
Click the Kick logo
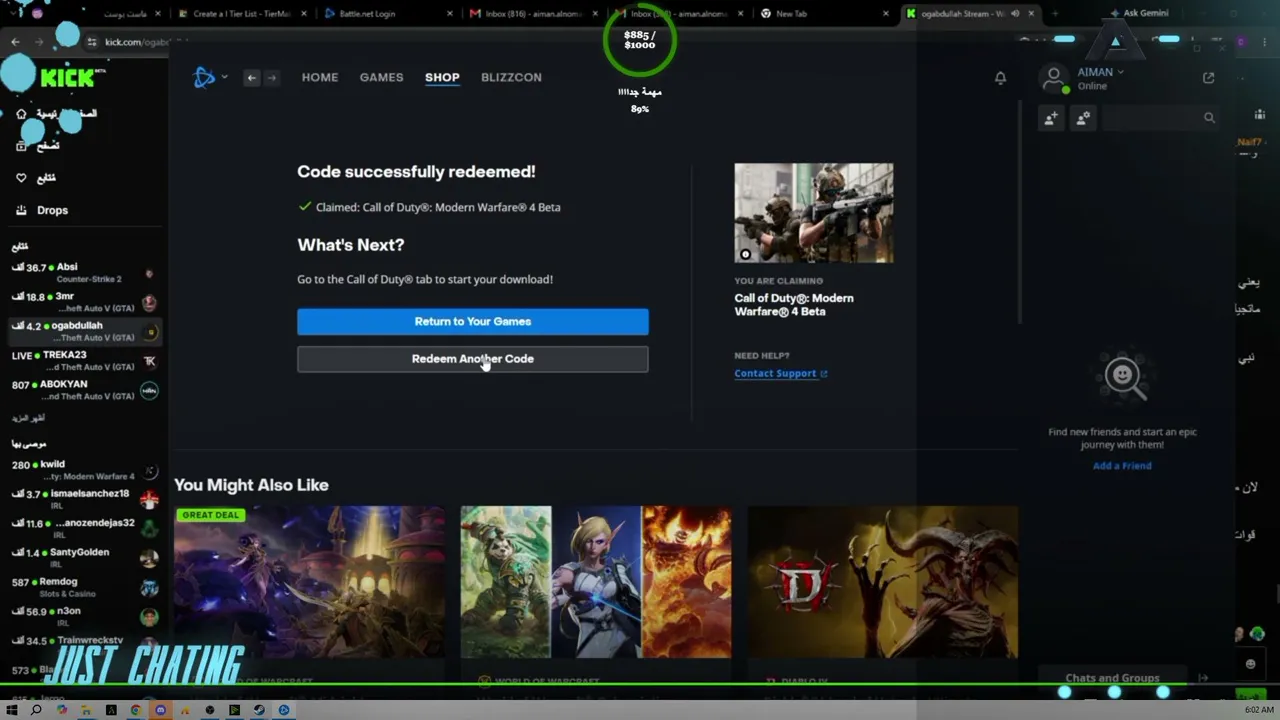(x=66, y=78)
